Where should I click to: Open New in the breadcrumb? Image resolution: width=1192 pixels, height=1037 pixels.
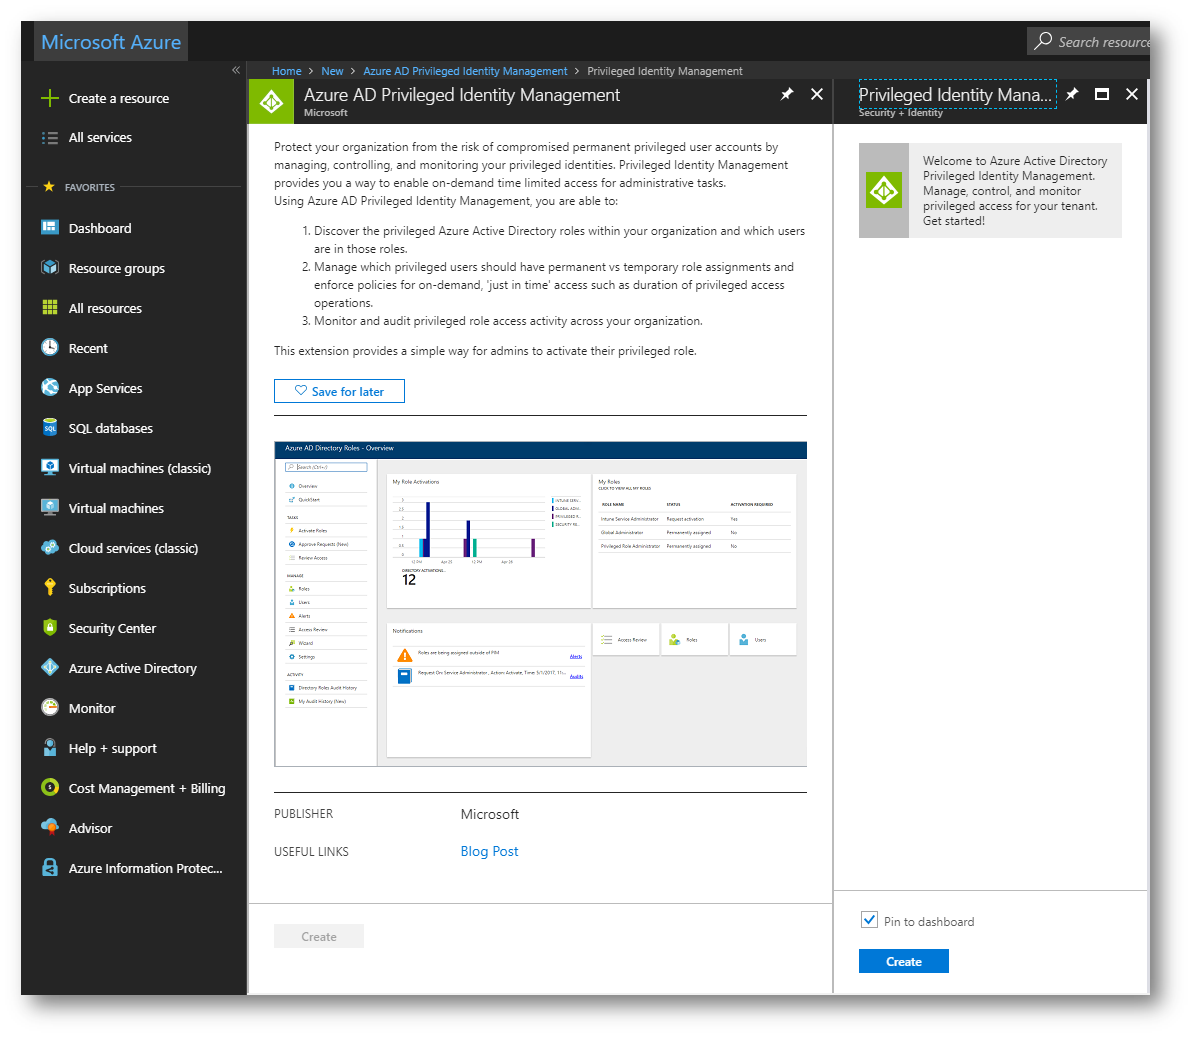tap(332, 71)
